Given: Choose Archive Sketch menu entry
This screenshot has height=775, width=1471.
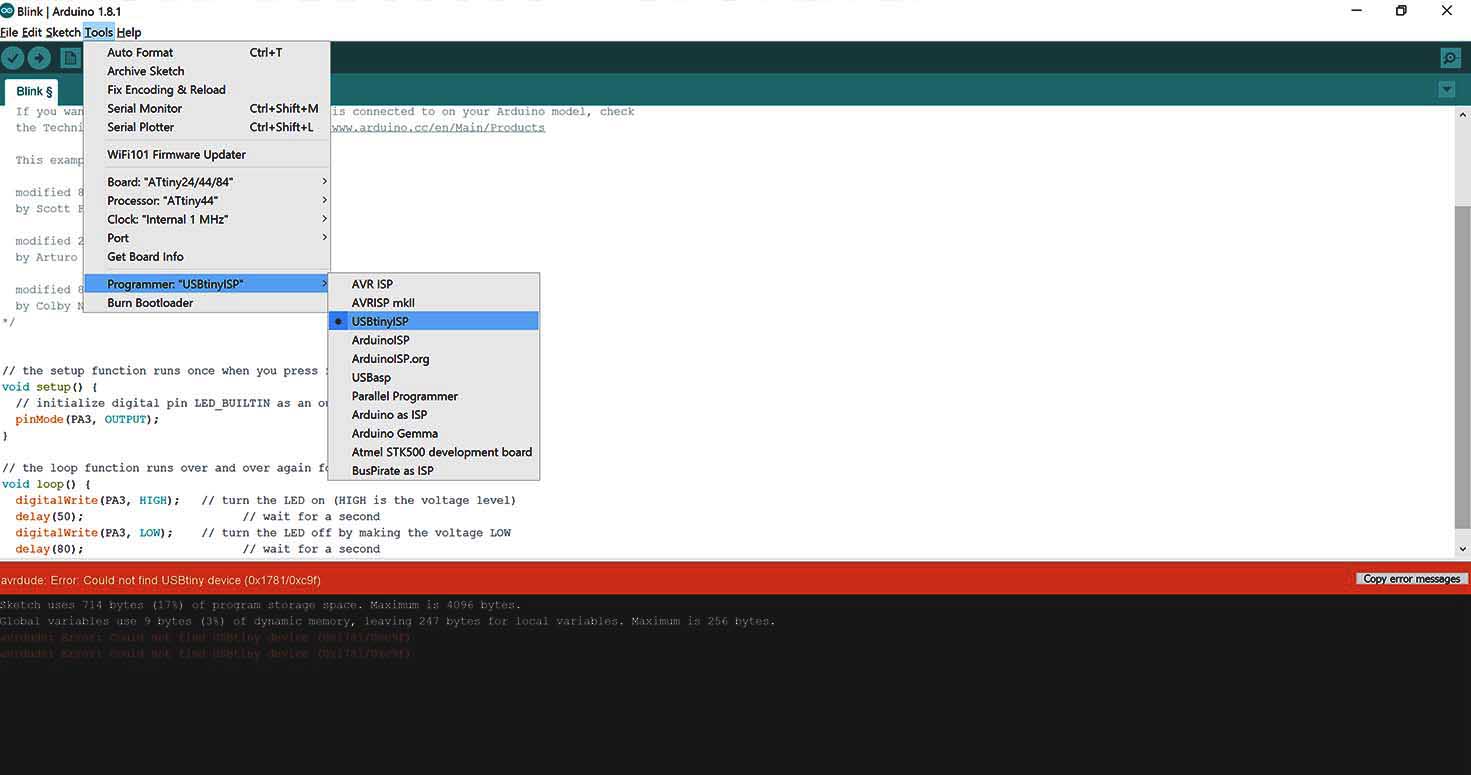Looking at the screenshot, I should click(x=206, y=71).
